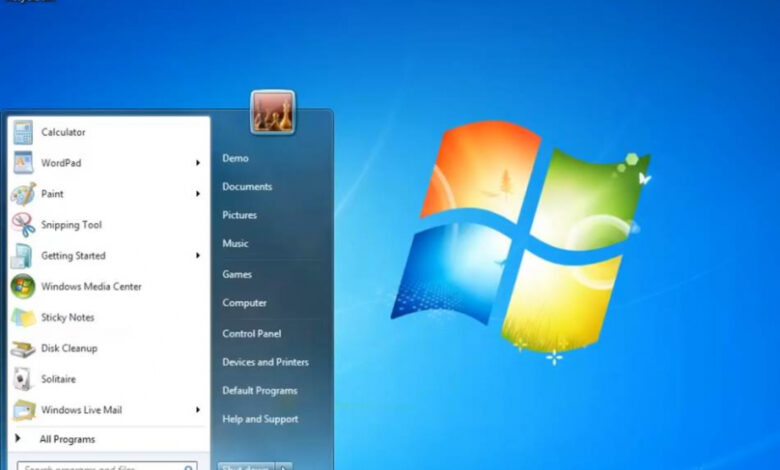The width and height of the screenshot is (780, 470).
Task: Open Default Programs
Action: [x=260, y=390]
